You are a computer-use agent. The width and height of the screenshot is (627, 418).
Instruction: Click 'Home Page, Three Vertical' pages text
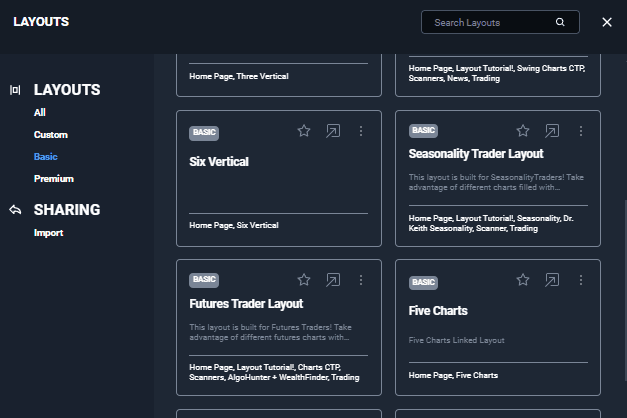(239, 76)
